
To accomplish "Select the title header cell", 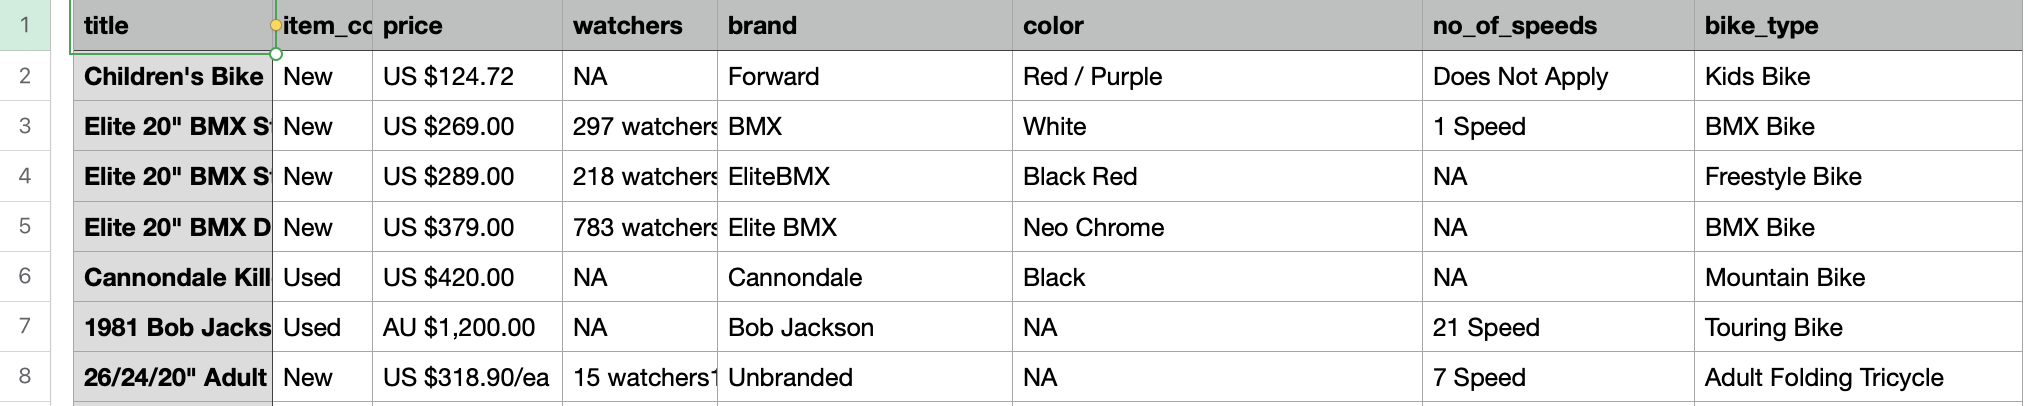I will [172, 26].
